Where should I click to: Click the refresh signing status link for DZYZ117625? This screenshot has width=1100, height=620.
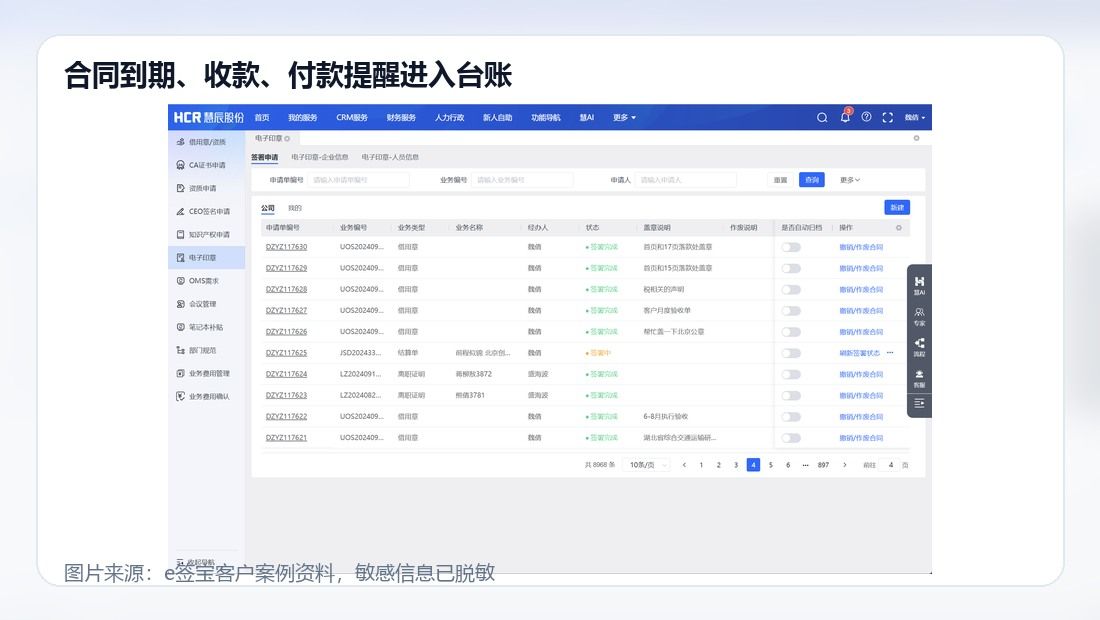click(859, 353)
